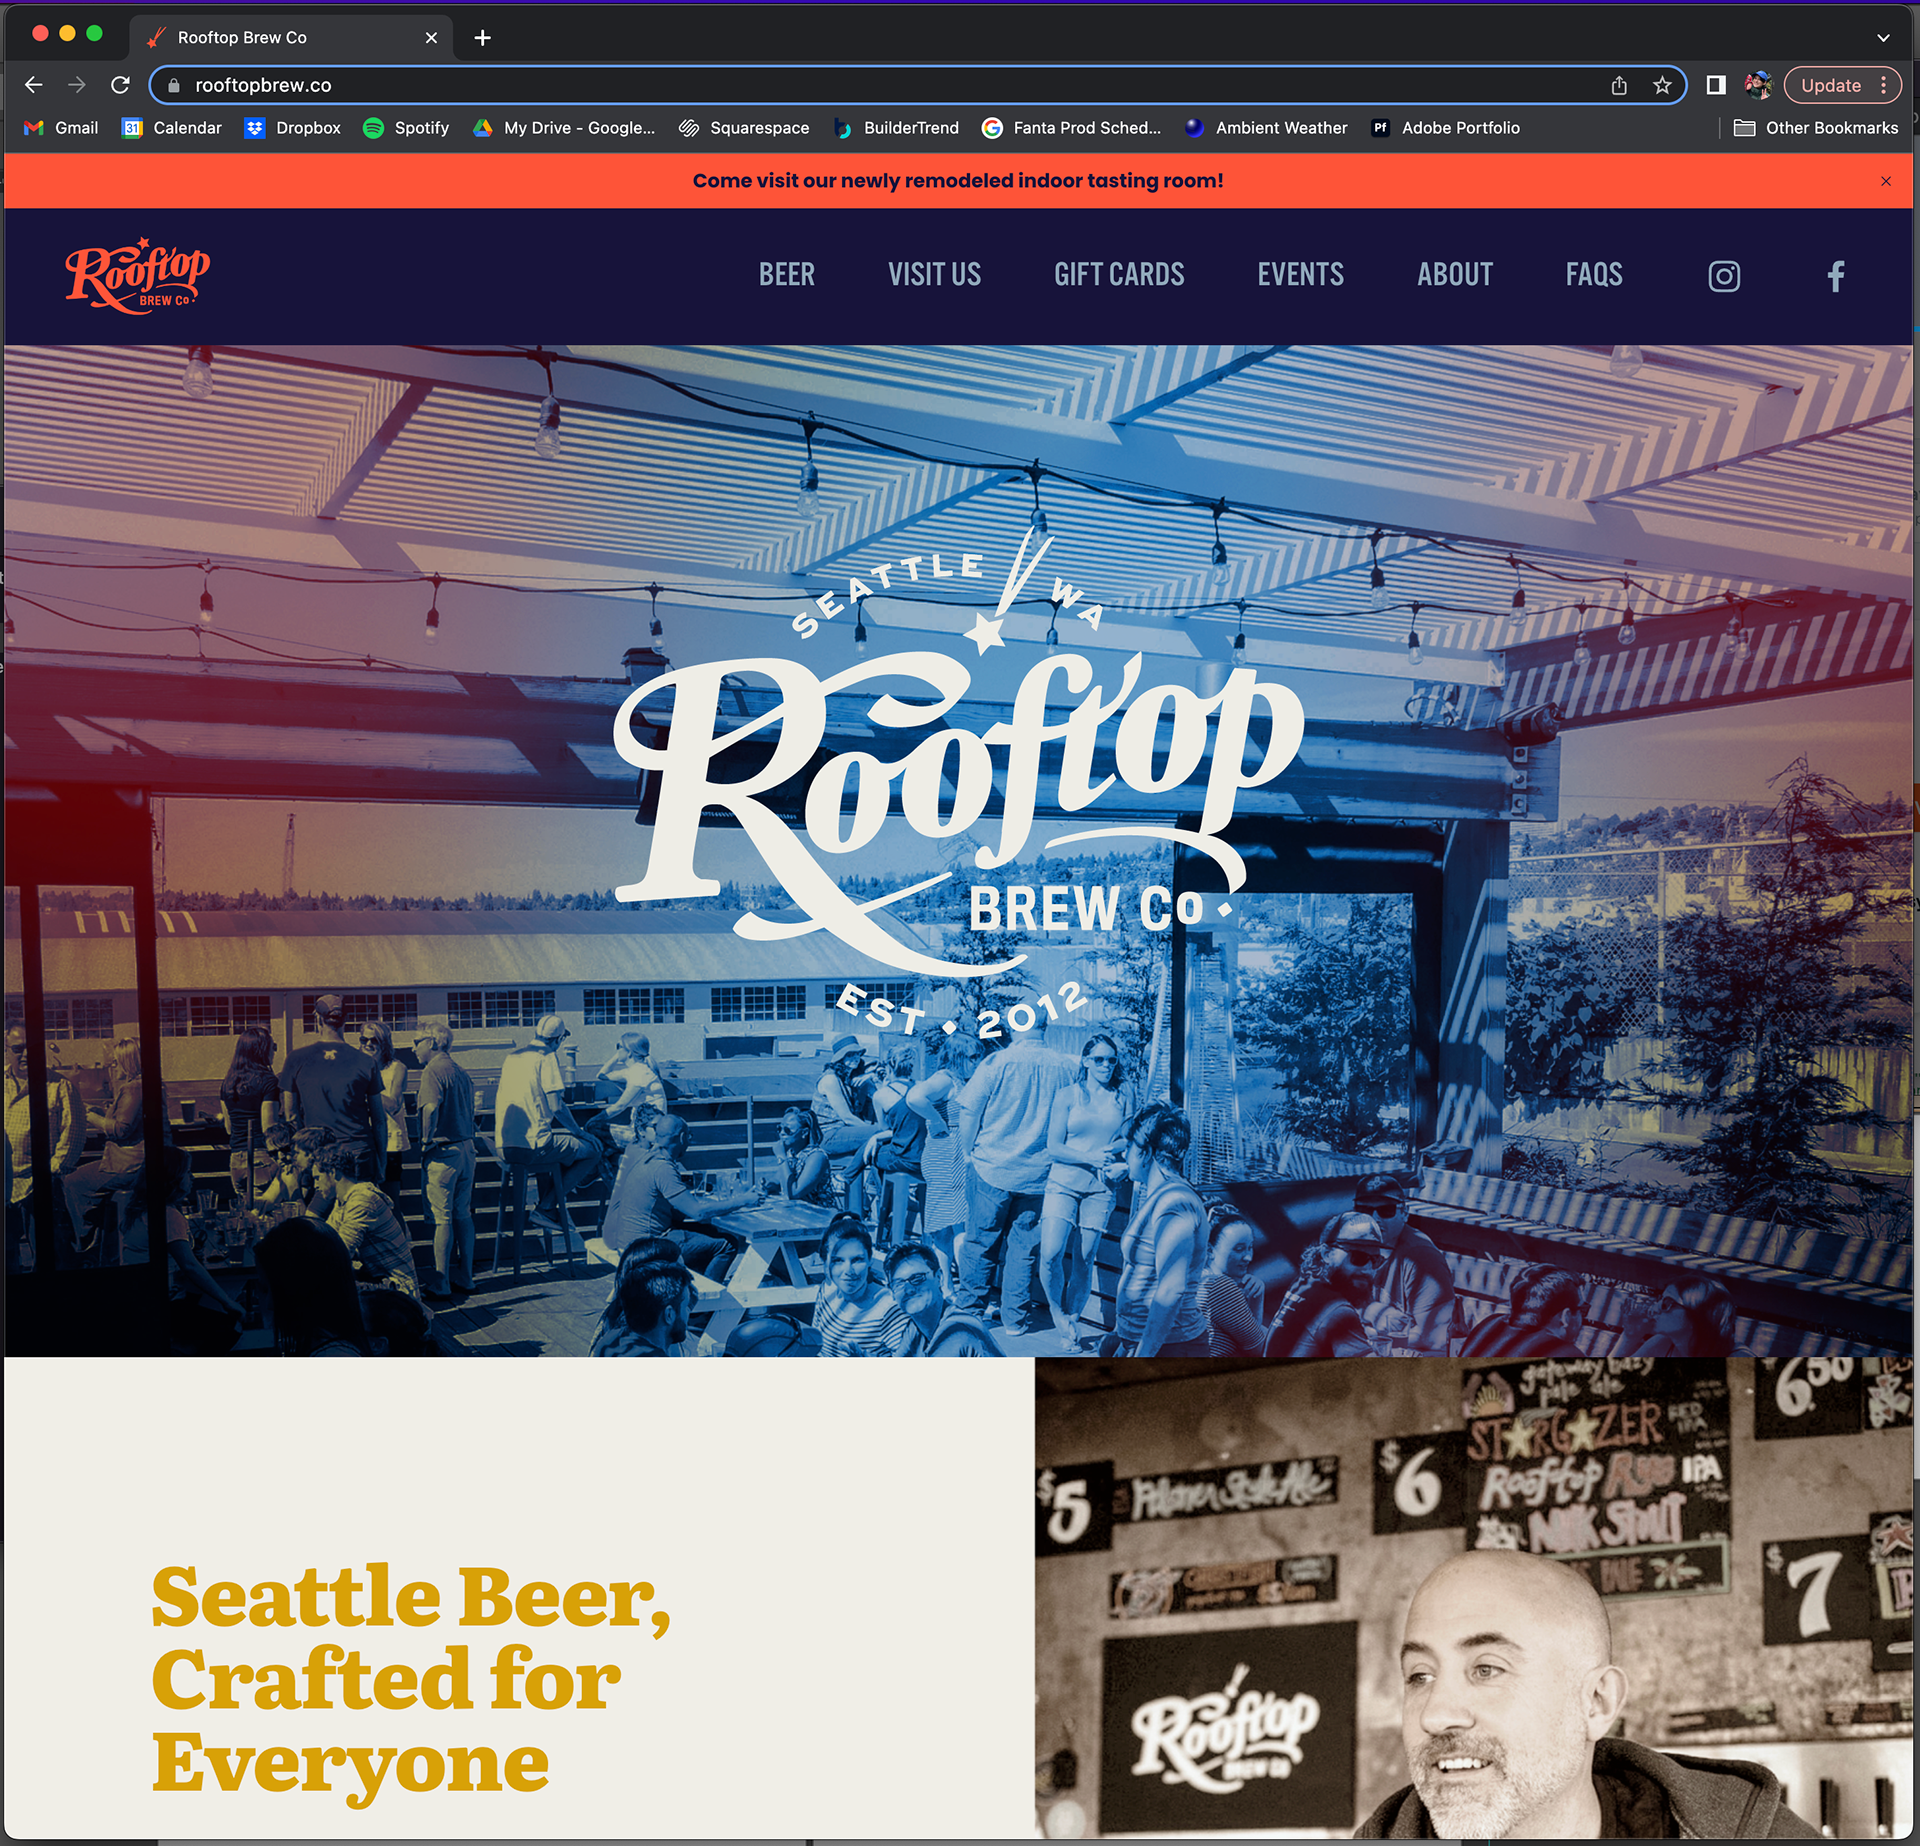1920x1846 pixels.
Task: Open the BuilderTrend bookmark
Action: [x=896, y=128]
